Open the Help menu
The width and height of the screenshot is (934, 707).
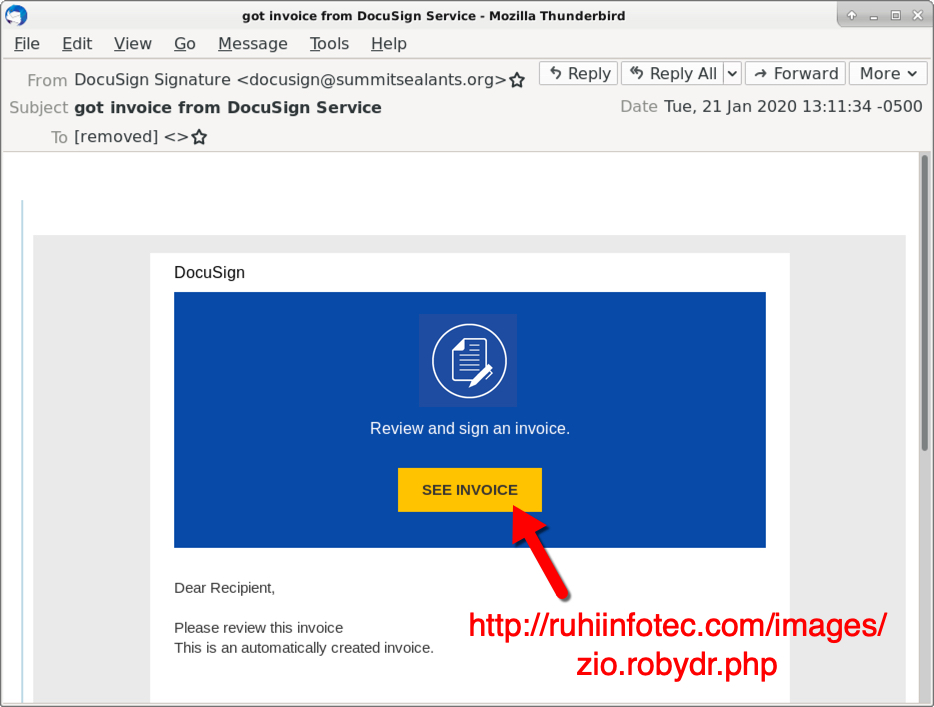tap(388, 43)
